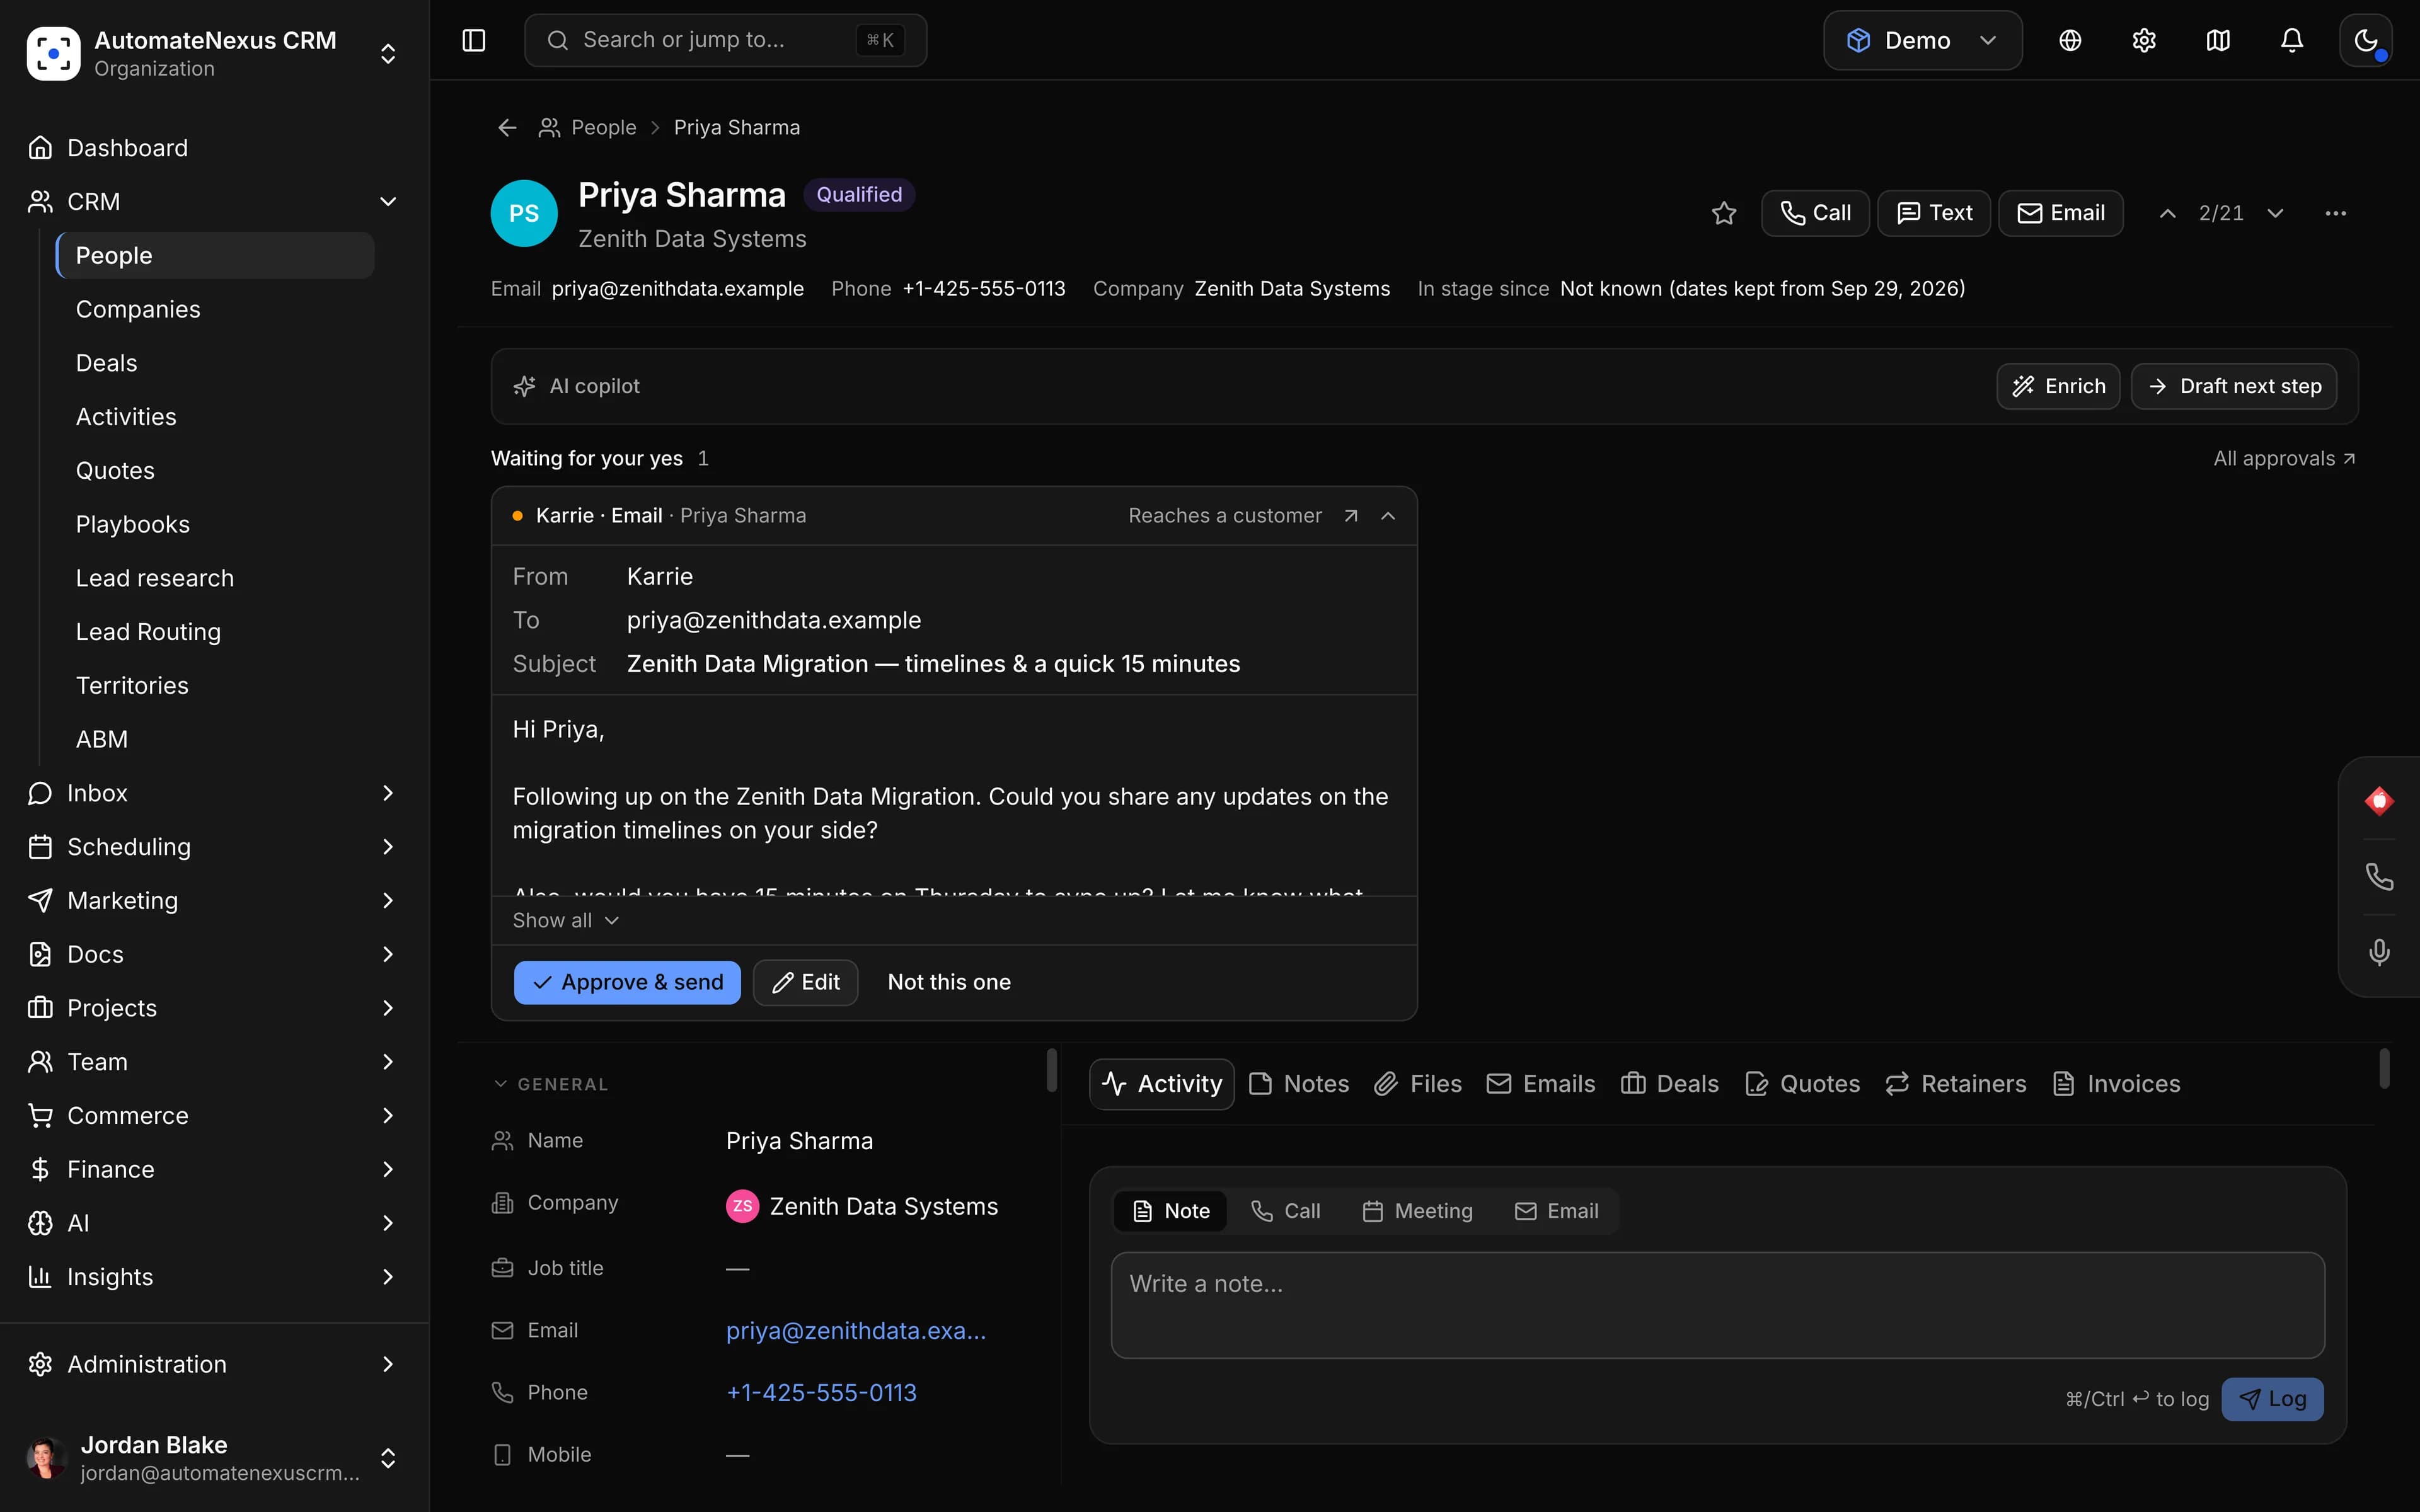2420x1512 pixels.
Task: Click Draft next step button
Action: pos(2234,386)
